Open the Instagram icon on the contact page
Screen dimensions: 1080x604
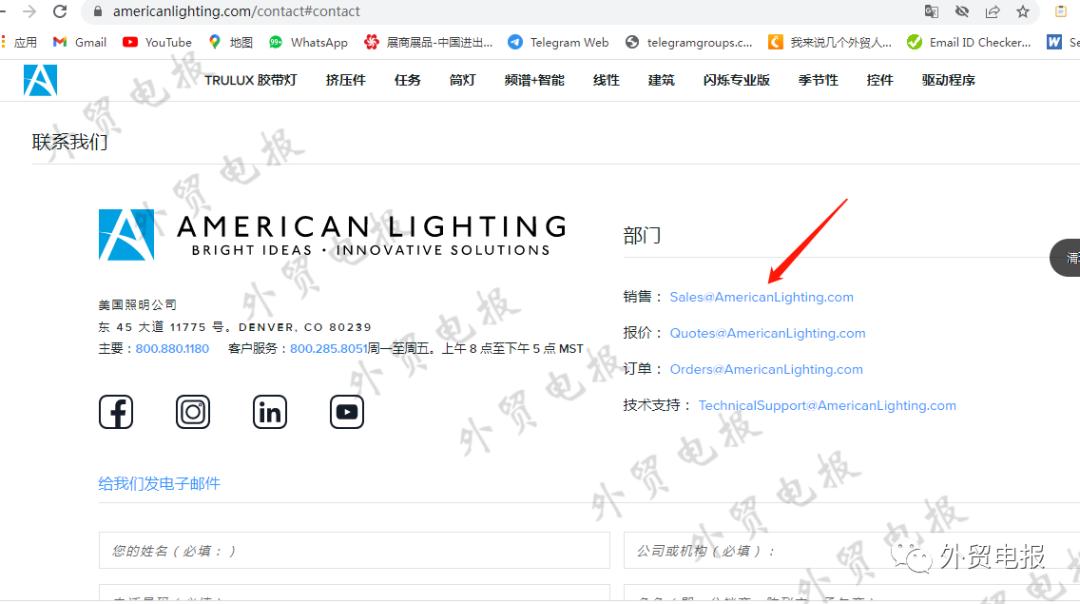[192, 411]
